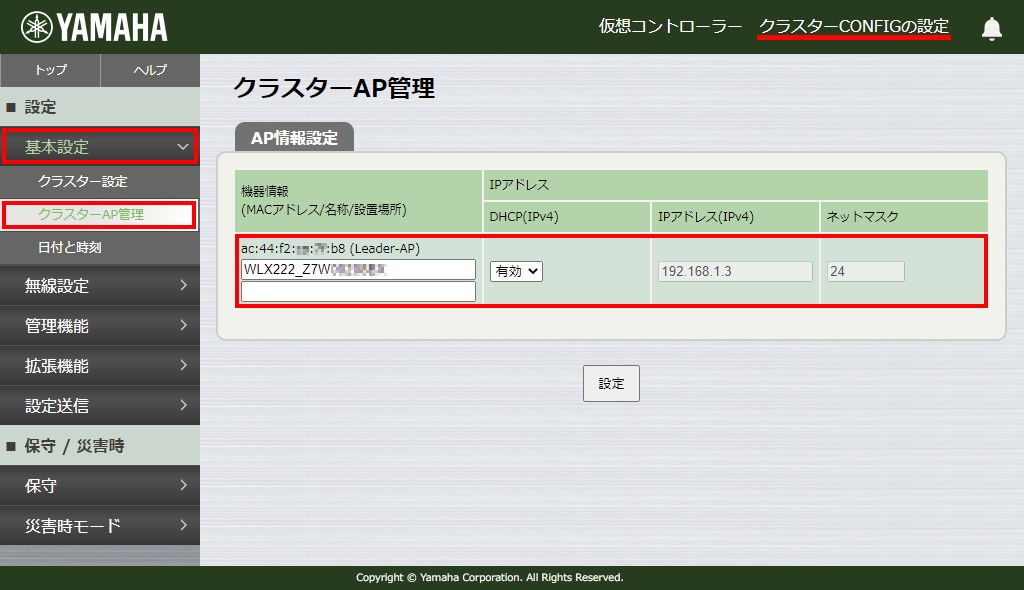Click the empty installation location field
The image size is (1024, 590).
pos(356,292)
